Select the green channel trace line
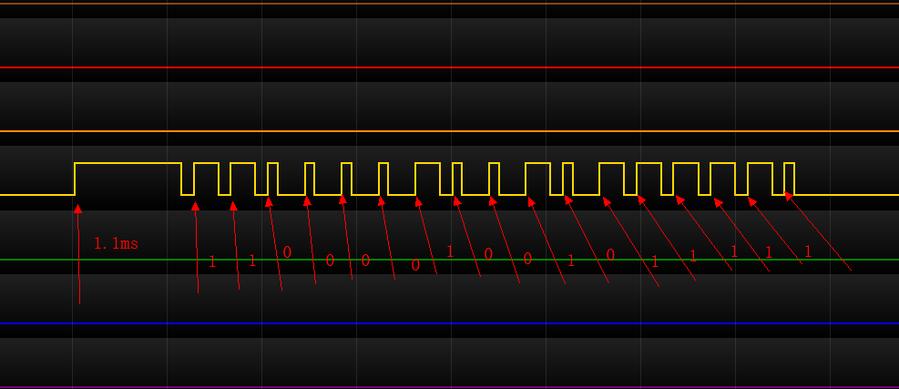This screenshot has height=389, width=899. pos(450,259)
